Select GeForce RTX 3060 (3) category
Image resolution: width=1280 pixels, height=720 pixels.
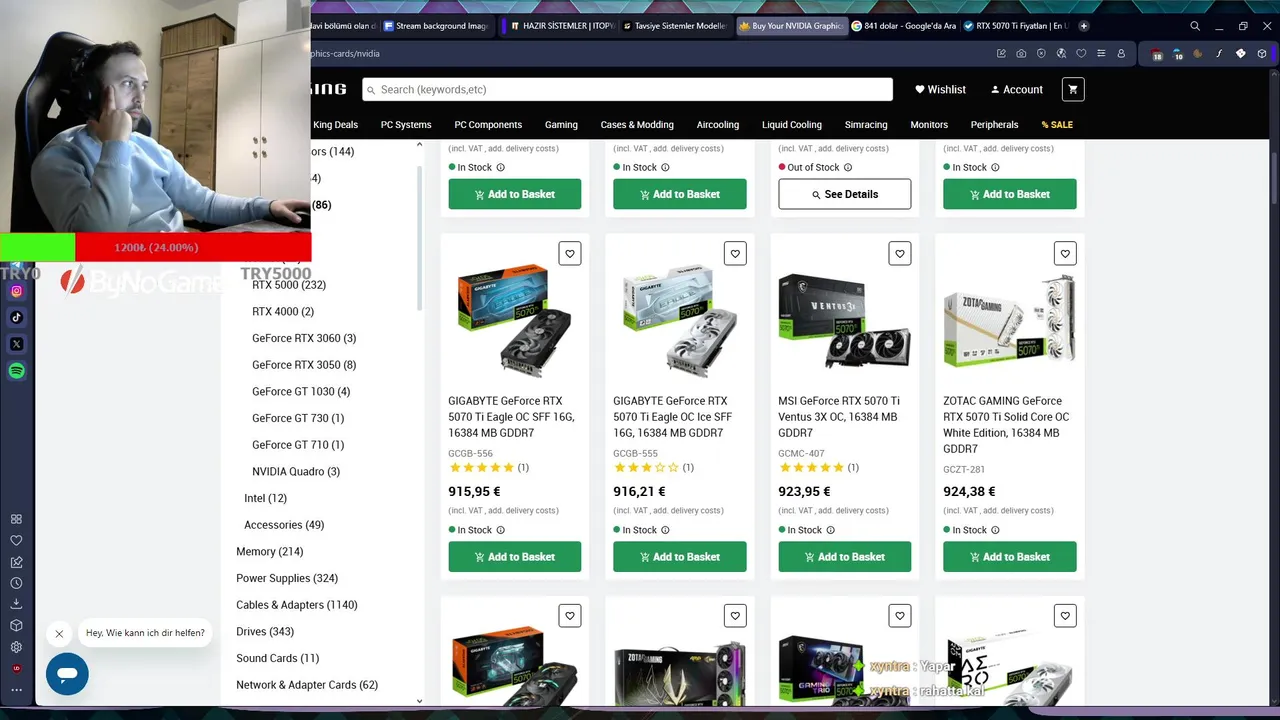click(304, 338)
